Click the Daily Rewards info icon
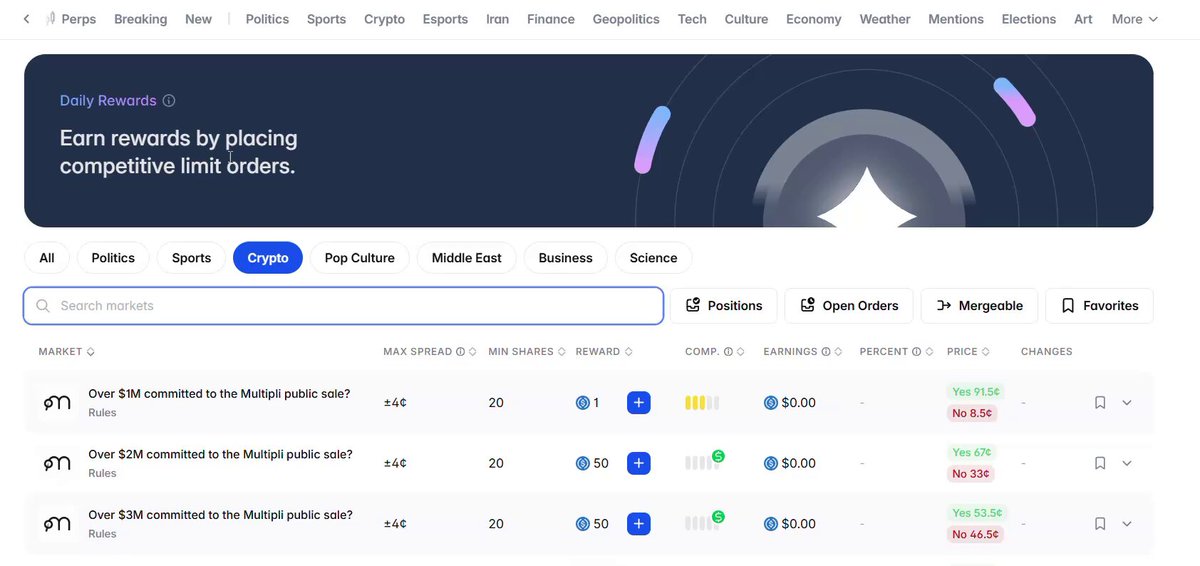Image resolution: width=1200 pixels, height=566 pixels. click(x=169, y=100)
